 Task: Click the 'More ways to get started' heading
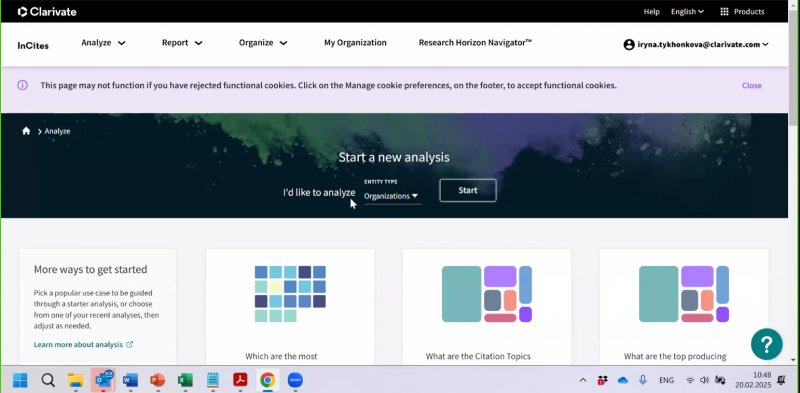[90, 269]
